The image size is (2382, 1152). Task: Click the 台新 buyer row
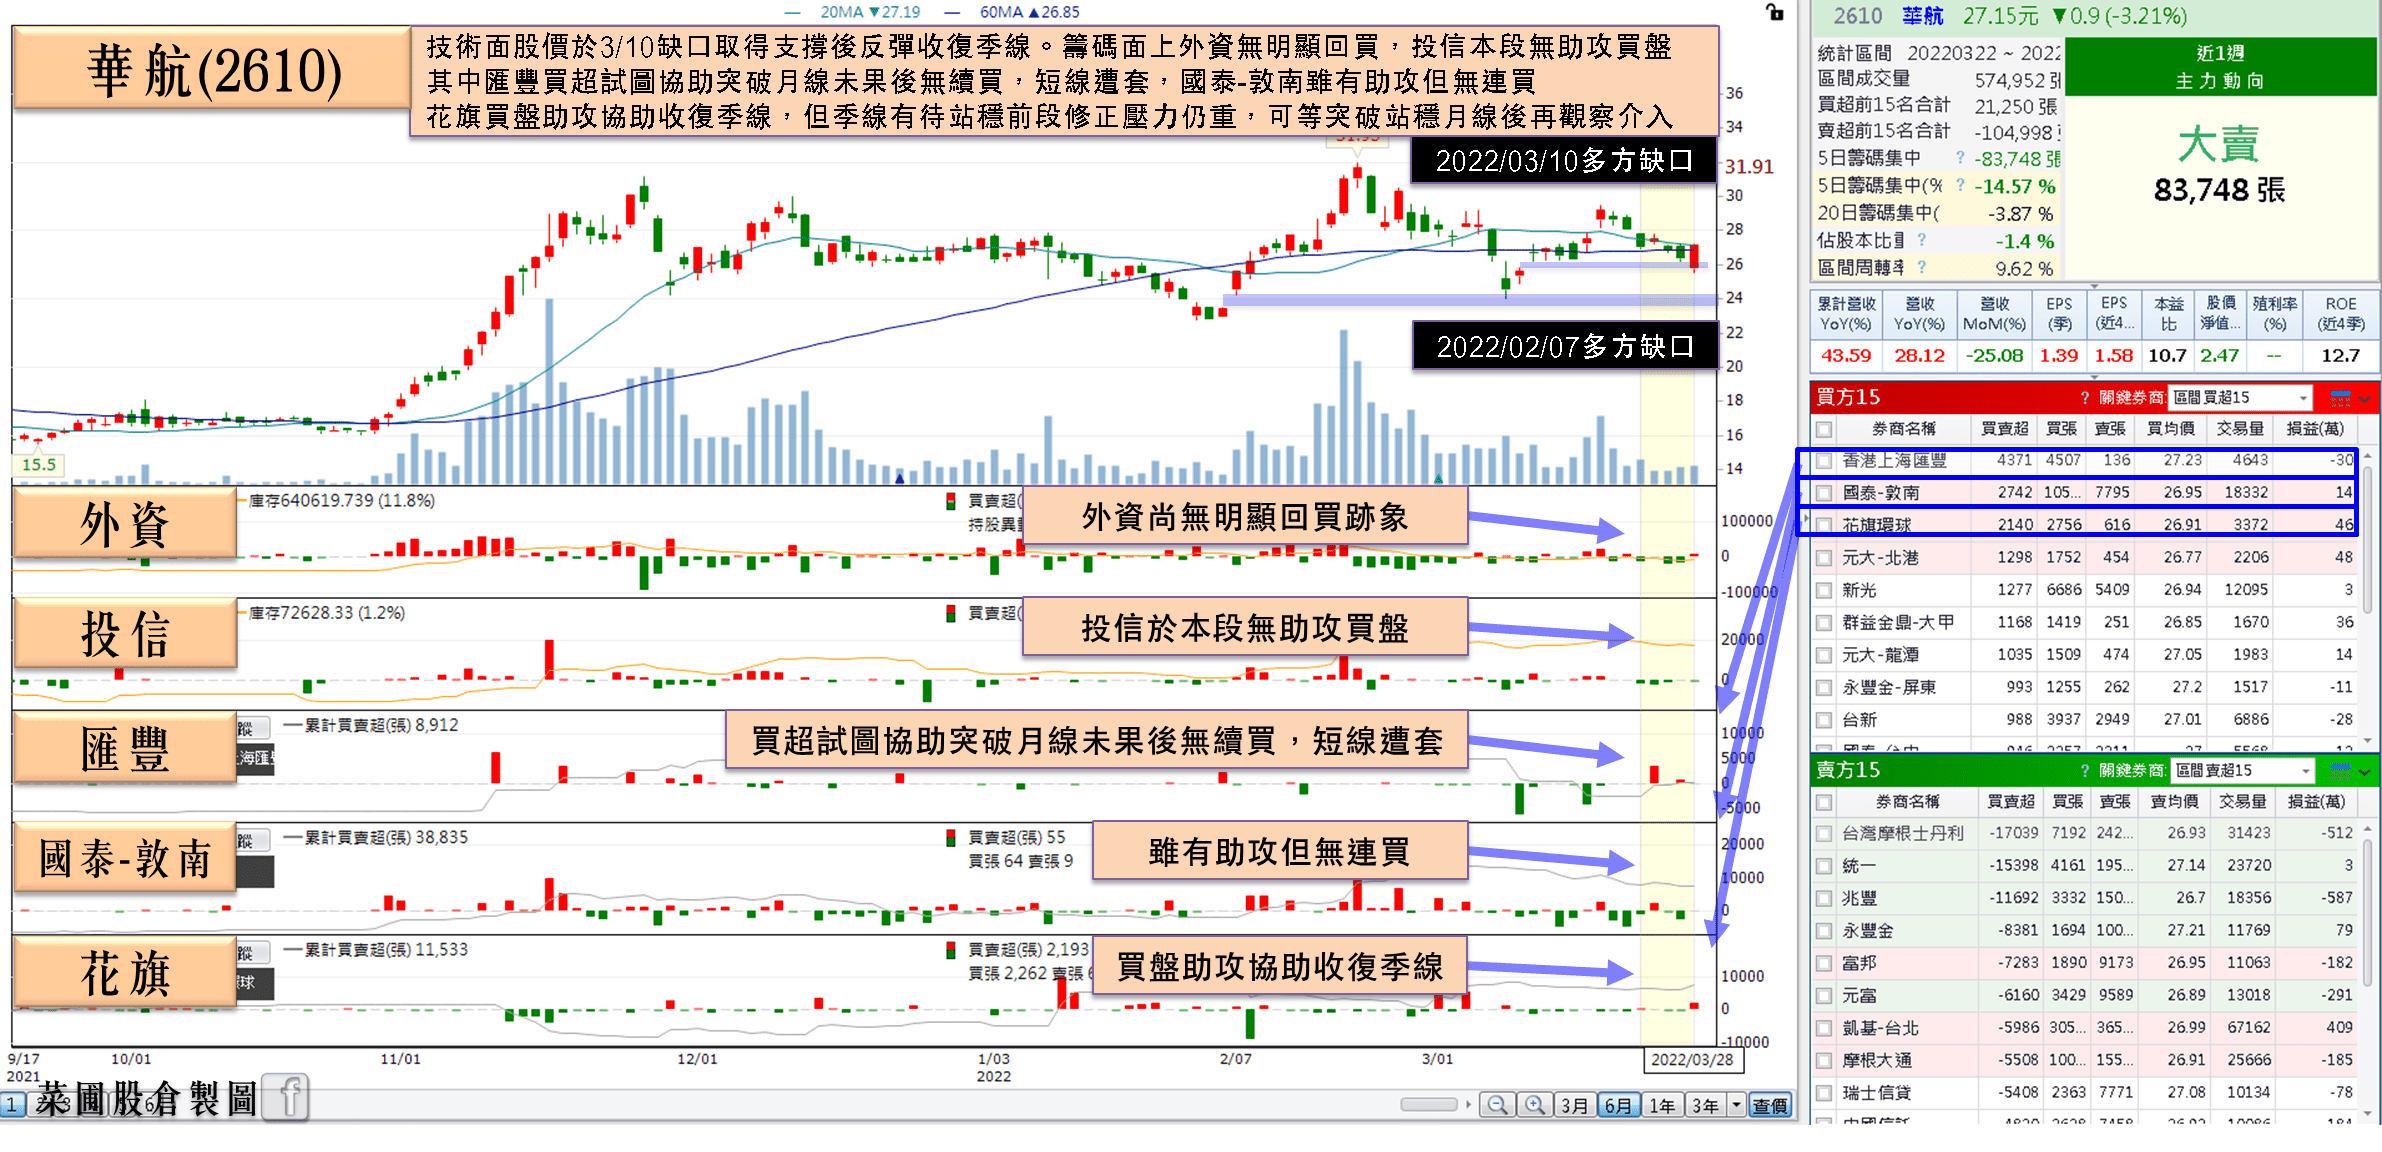[2085, 720]
